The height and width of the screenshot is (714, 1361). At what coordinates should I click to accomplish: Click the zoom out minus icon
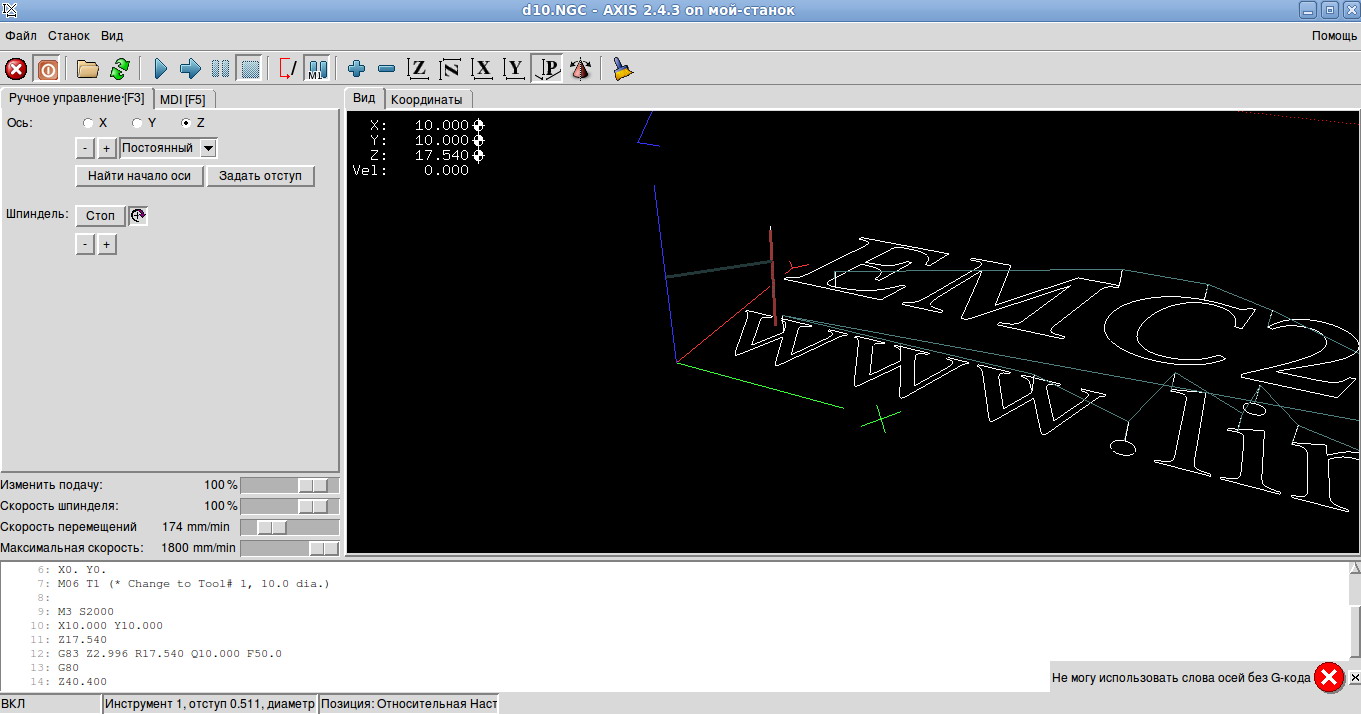click(x=387, y=69)
